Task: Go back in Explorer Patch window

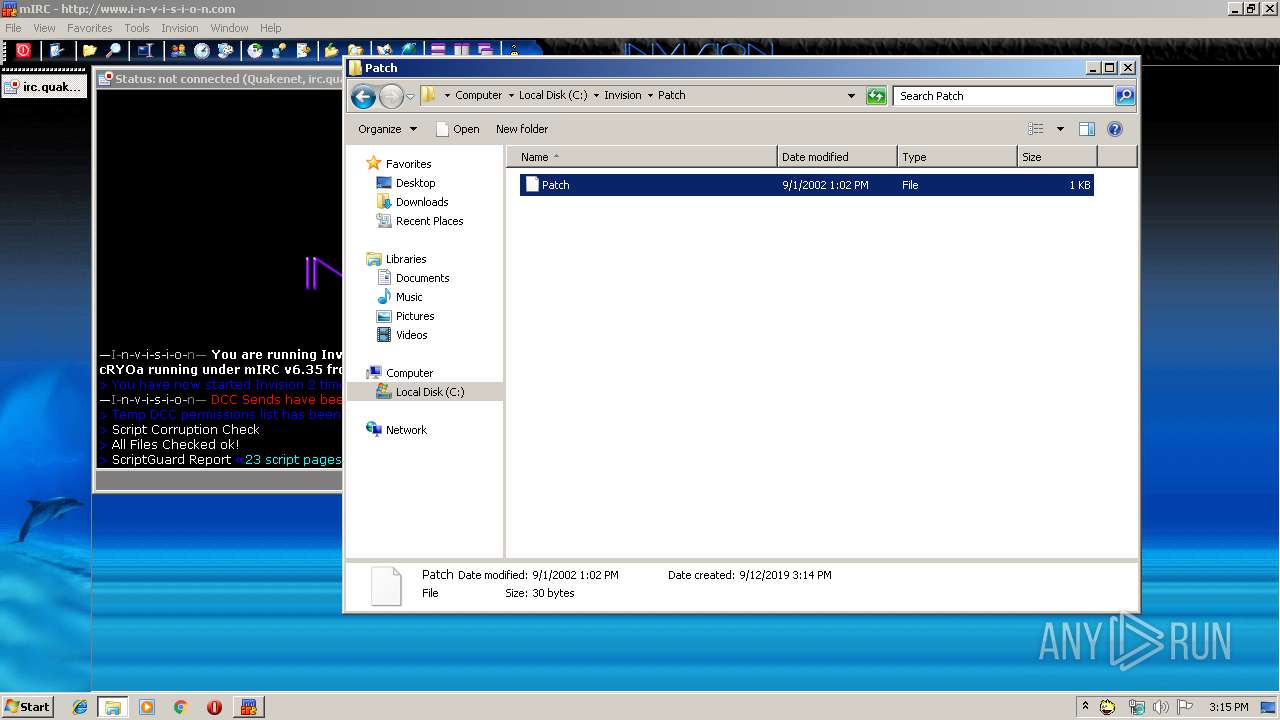Action: (364, 96)
